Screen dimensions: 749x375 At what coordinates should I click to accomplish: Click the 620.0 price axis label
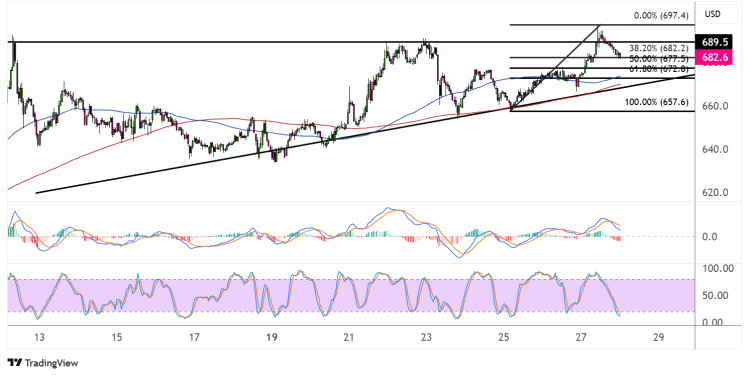tap(715, 193)
